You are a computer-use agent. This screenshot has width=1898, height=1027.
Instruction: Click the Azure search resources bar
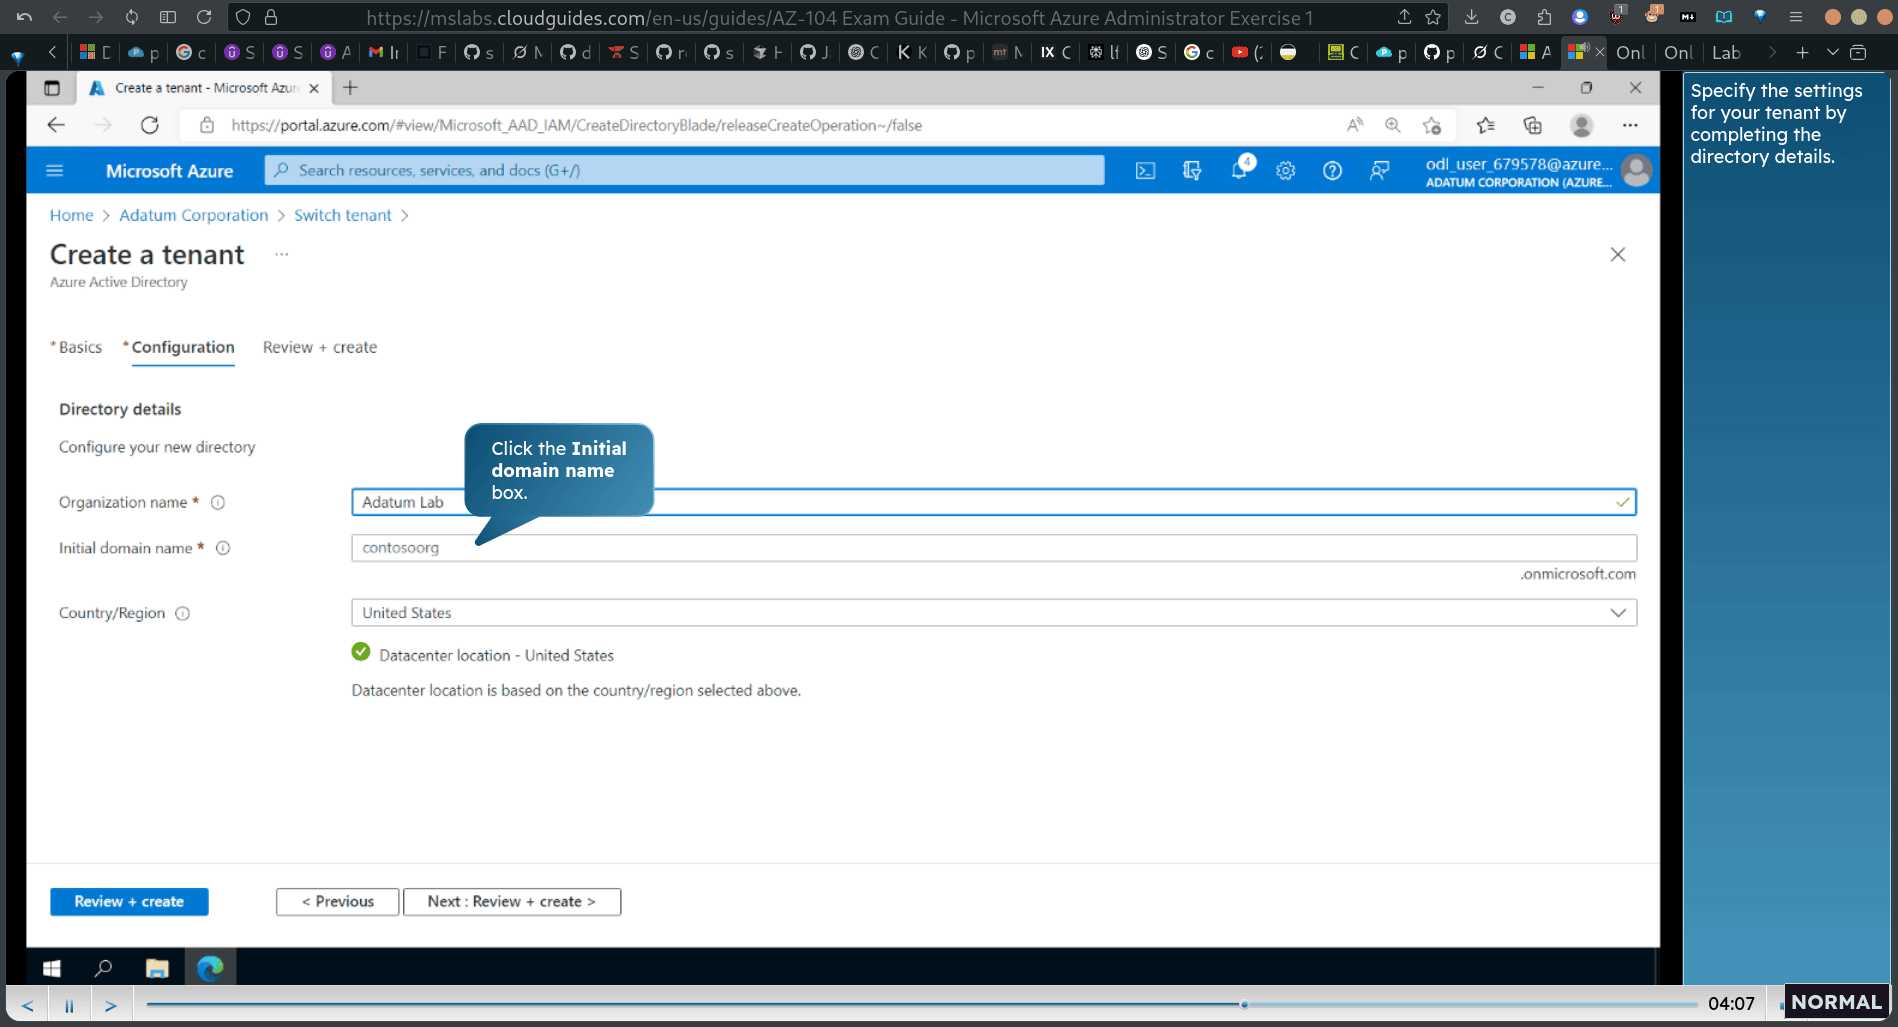coord(684,171)
